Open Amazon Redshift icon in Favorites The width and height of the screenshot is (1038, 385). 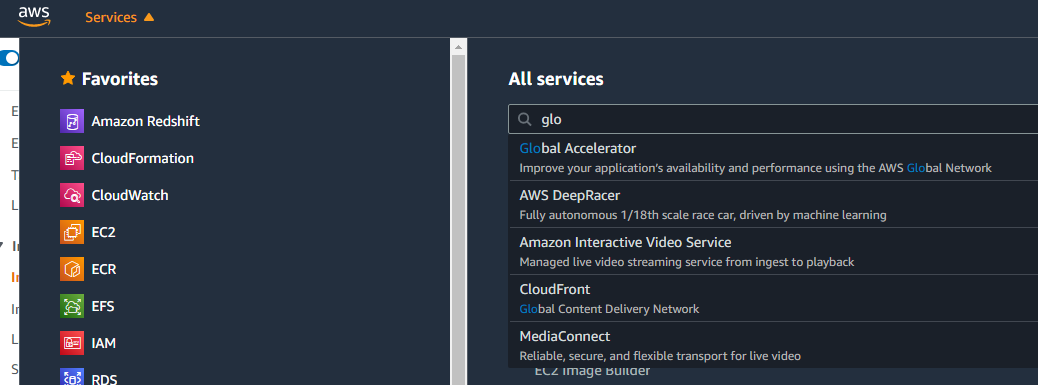(x=71, y=122)
